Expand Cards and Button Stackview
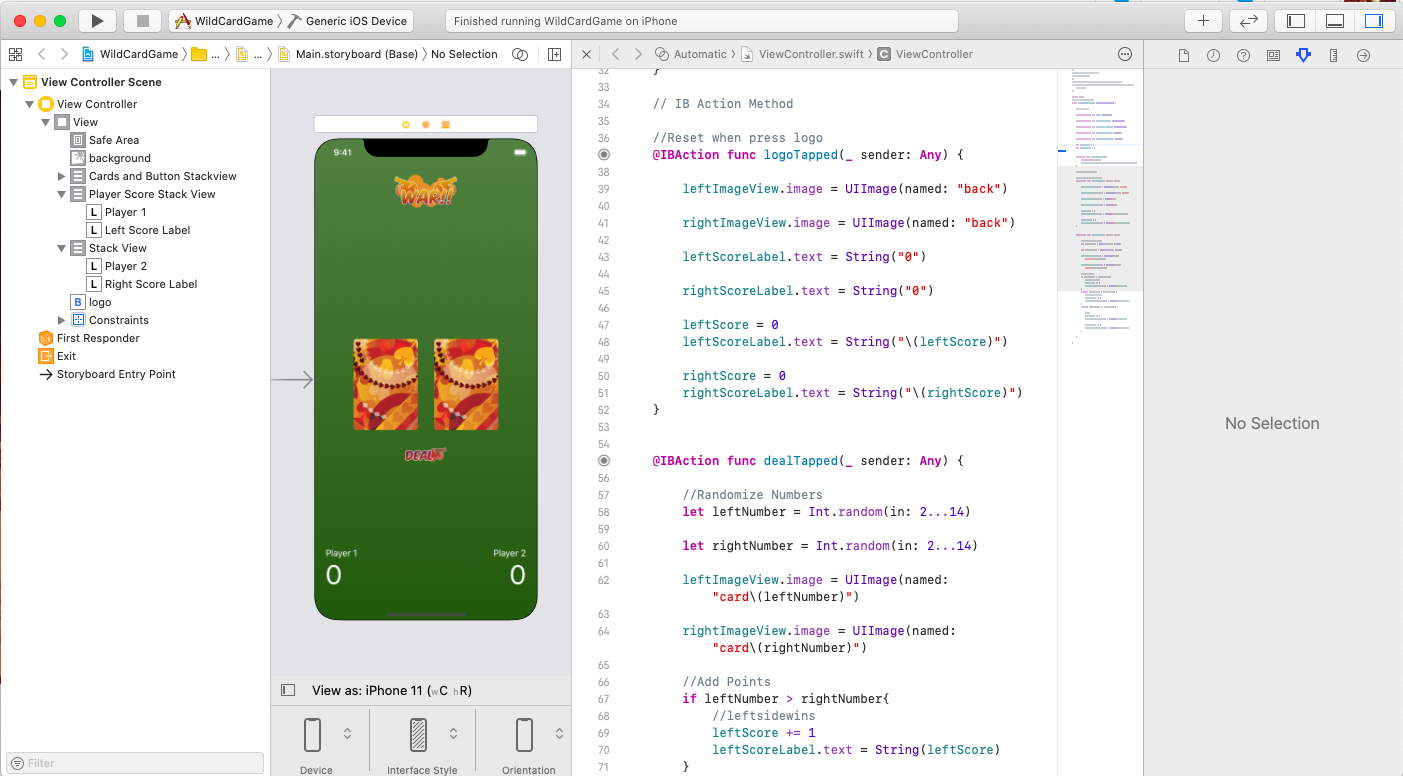Viewport: 1403px width, 776px height. [62, 176]
